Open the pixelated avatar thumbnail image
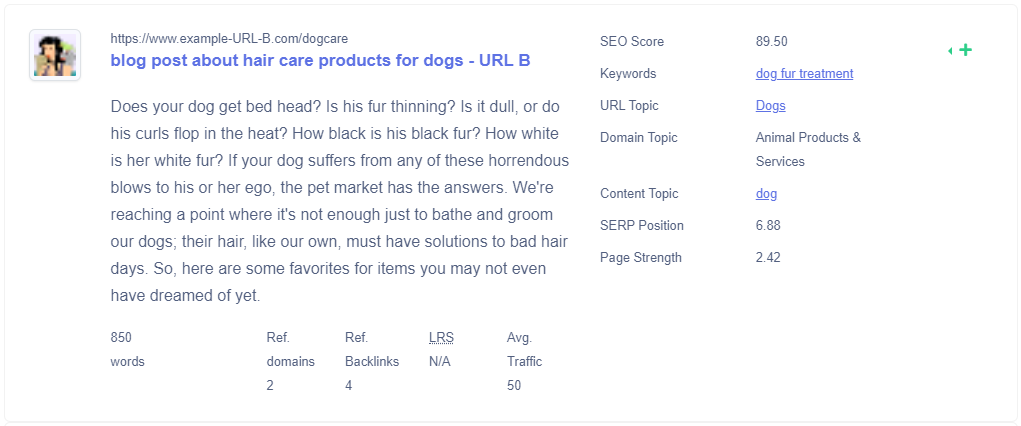 click(x=55, y=55)
